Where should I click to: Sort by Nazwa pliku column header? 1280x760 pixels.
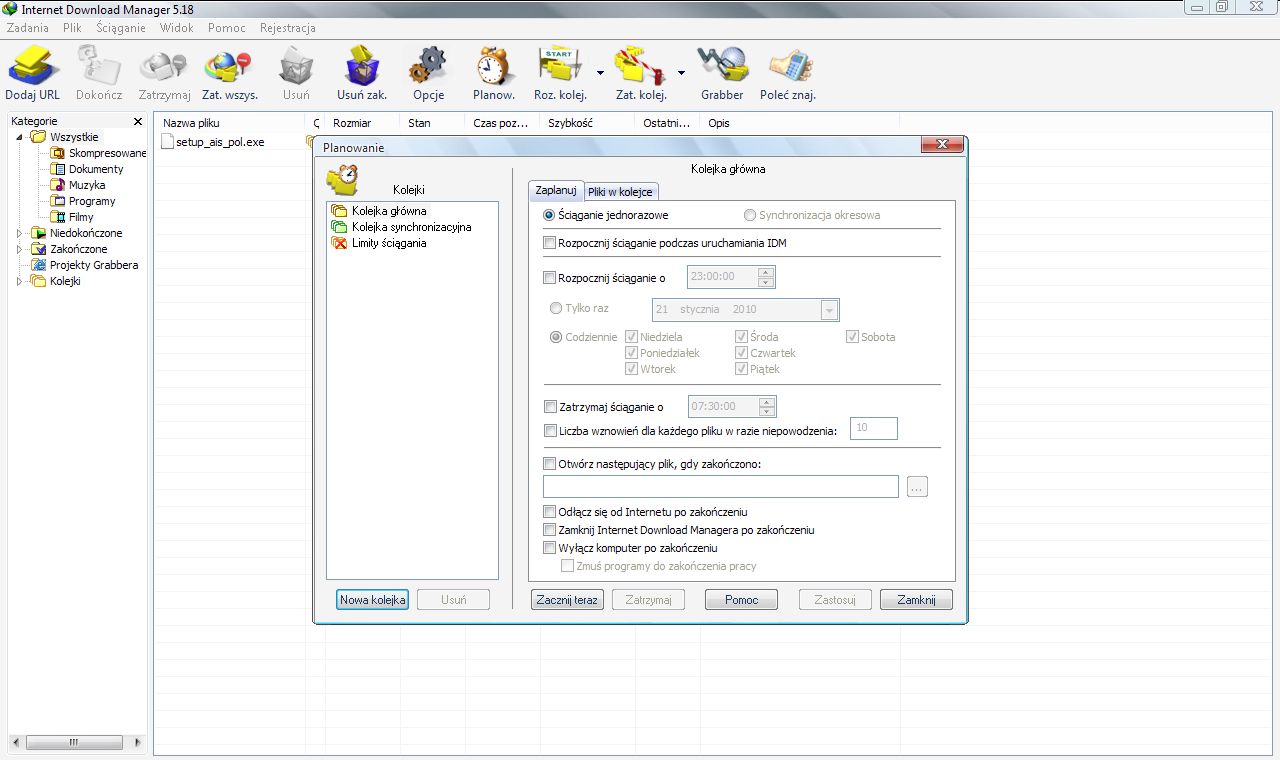(x=230, y=123)
